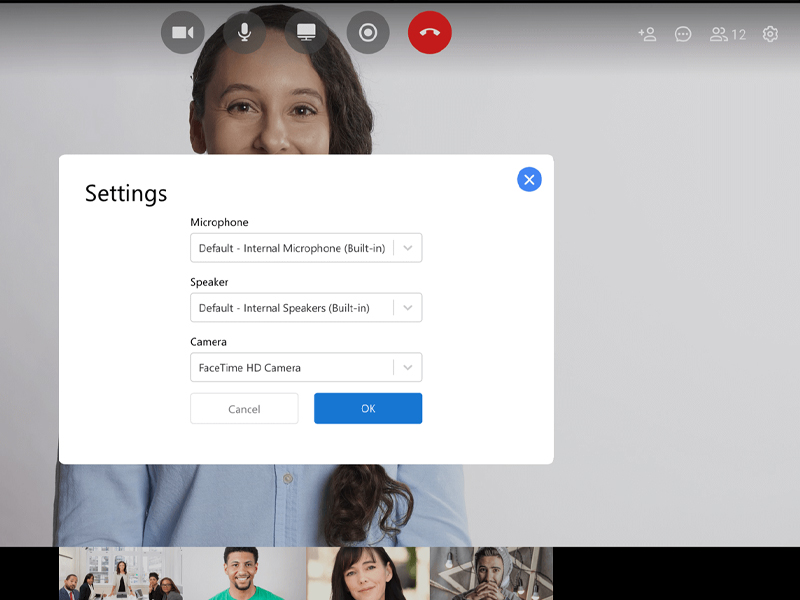The width and height of the screenshot is (800, 600).
Task: Click the Speaker label
Action: [209, 282]
